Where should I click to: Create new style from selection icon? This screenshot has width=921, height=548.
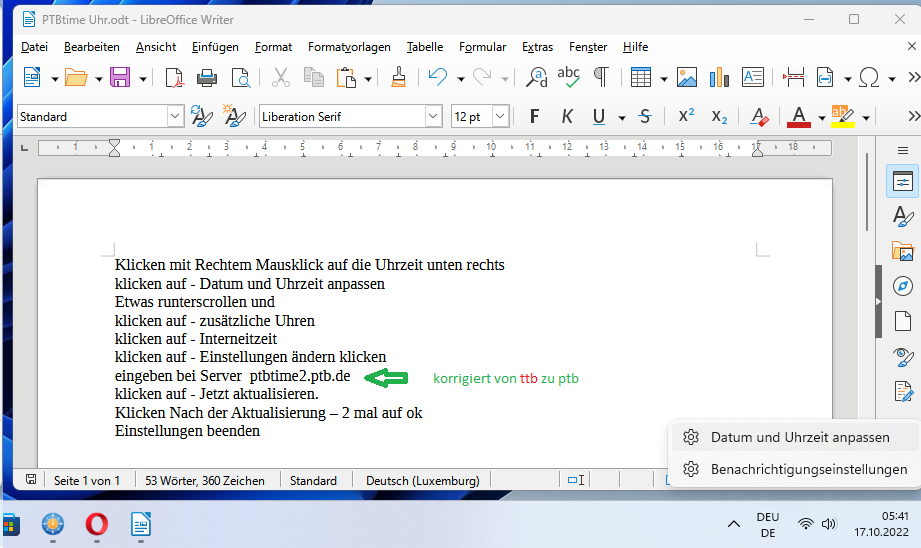click(234, 116)
